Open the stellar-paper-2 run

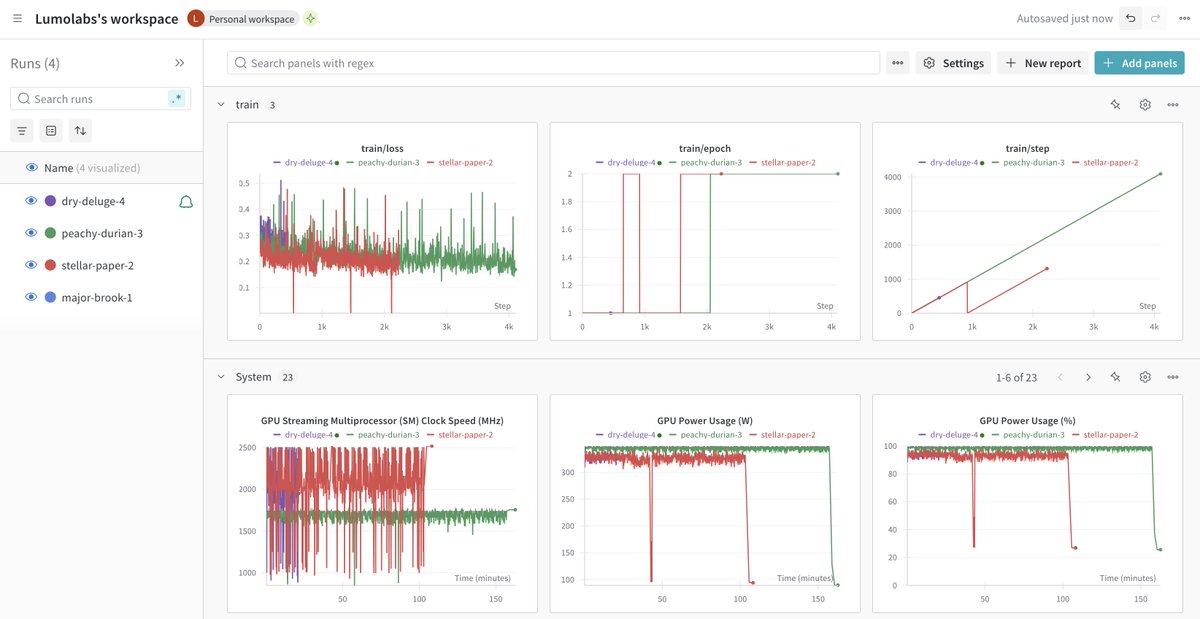95,265
